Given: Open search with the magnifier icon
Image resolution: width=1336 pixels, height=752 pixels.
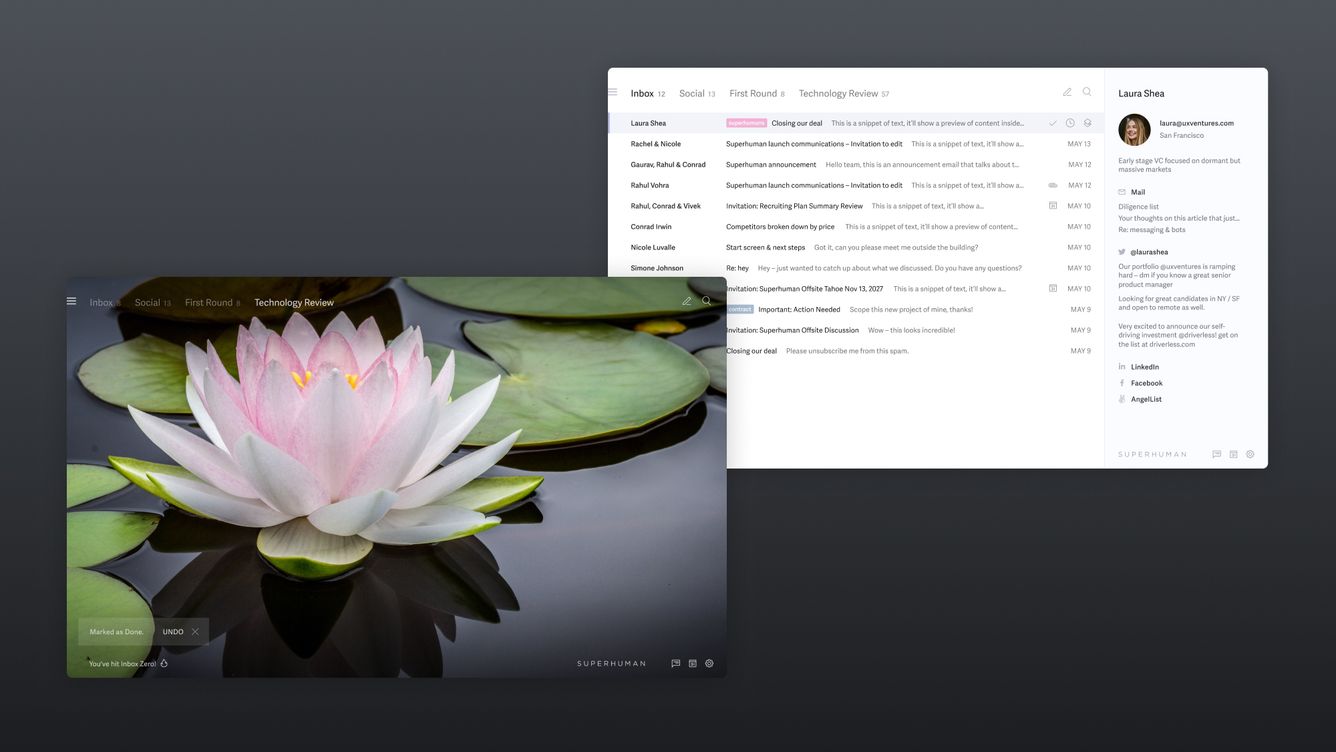Looking at the screenshot, I should (x=1086, y=92).
